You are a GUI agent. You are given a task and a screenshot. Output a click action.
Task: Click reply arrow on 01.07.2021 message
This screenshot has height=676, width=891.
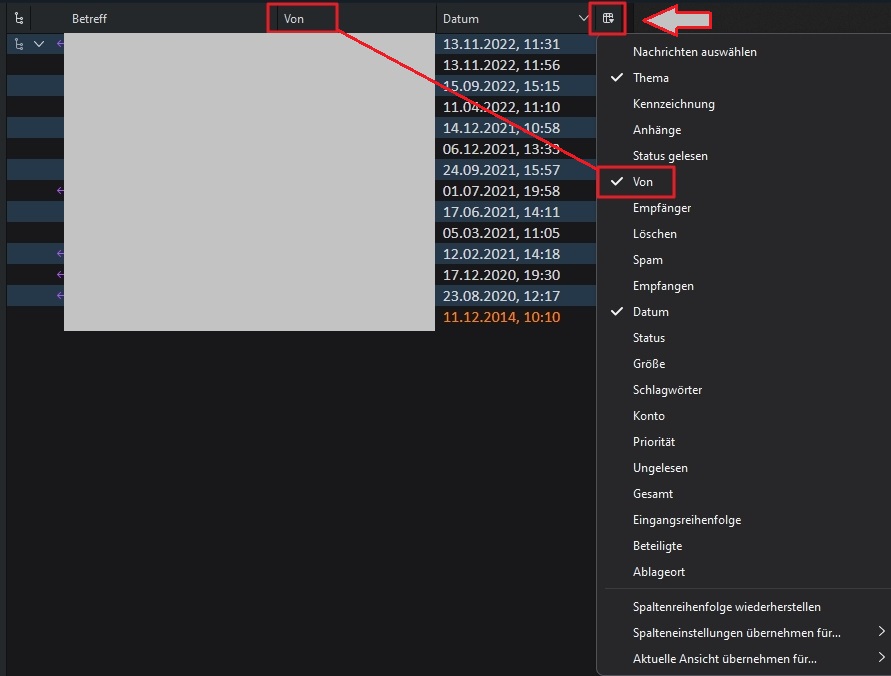(60, 191)
